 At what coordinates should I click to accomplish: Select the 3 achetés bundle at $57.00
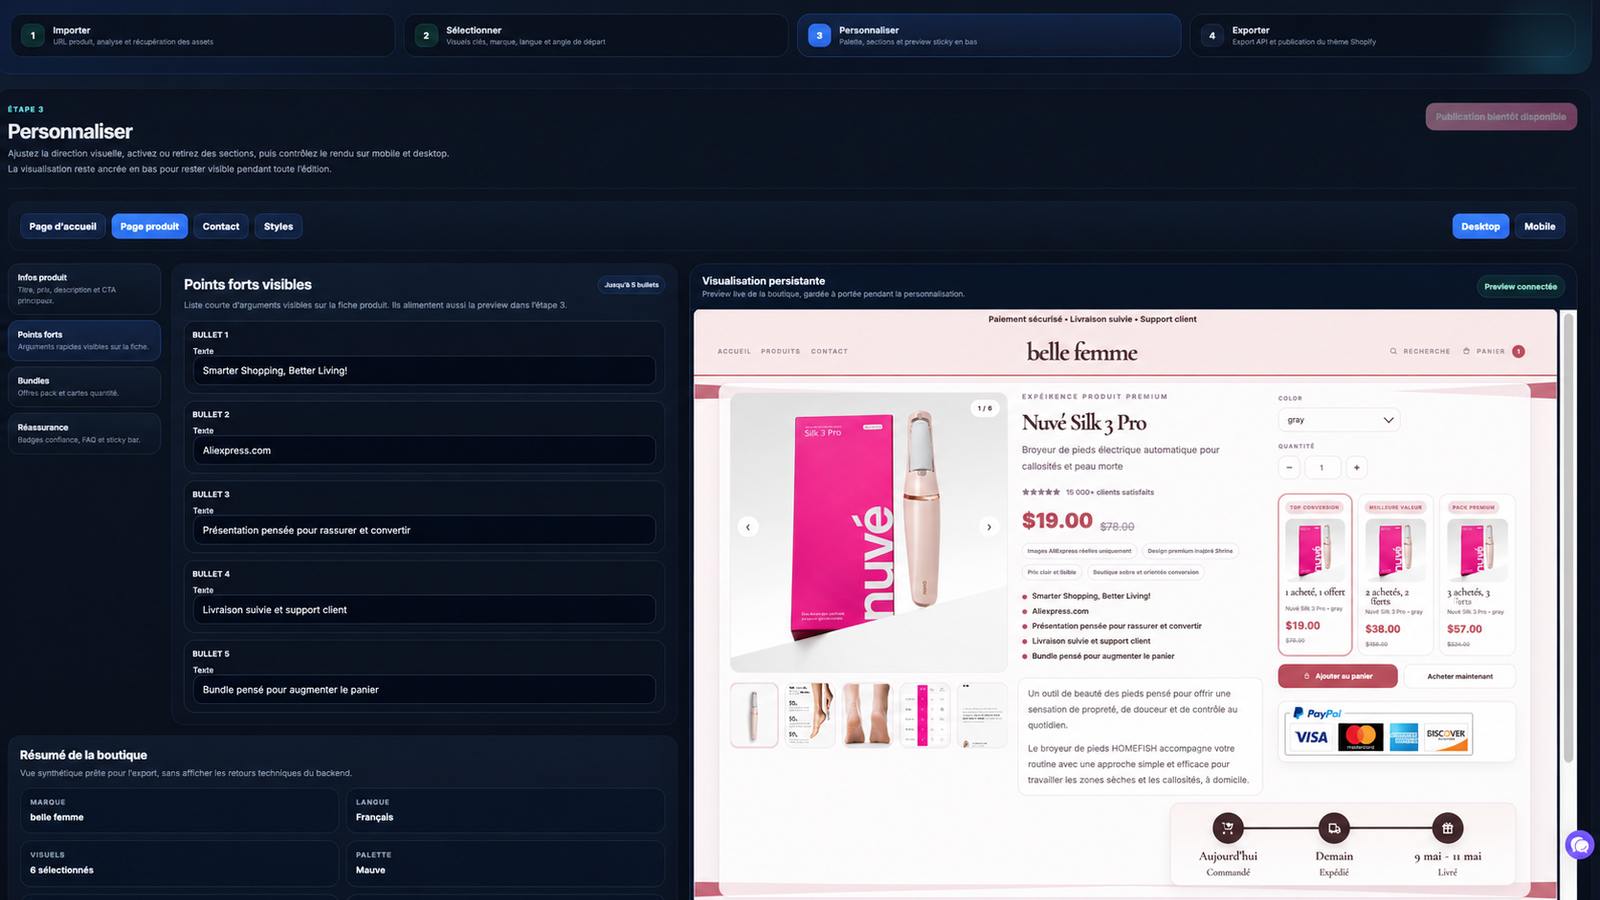pyautogui.click(x=1478, y=573)
